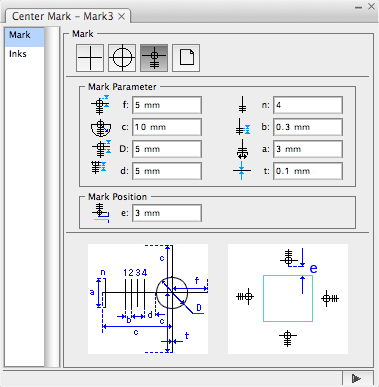Select the plain crosshair mark style
The image size is (379, 387).
click(90, 58)
